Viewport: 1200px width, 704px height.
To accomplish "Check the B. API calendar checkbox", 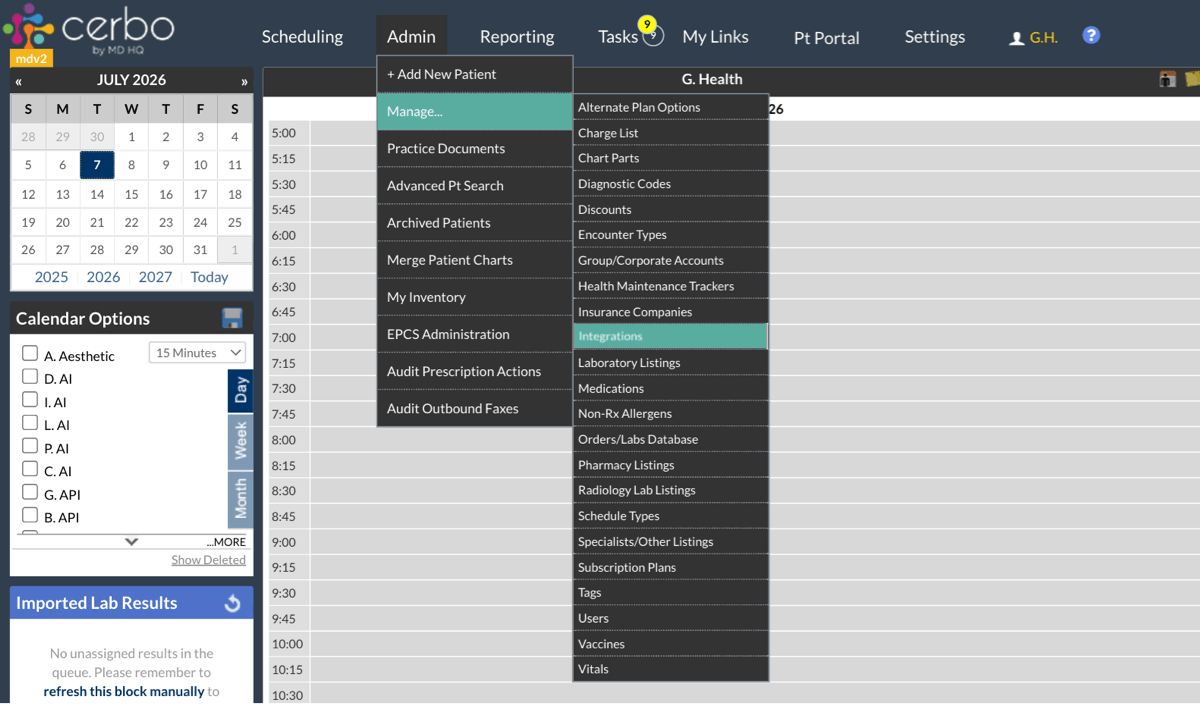I will [x=30, y=514].
